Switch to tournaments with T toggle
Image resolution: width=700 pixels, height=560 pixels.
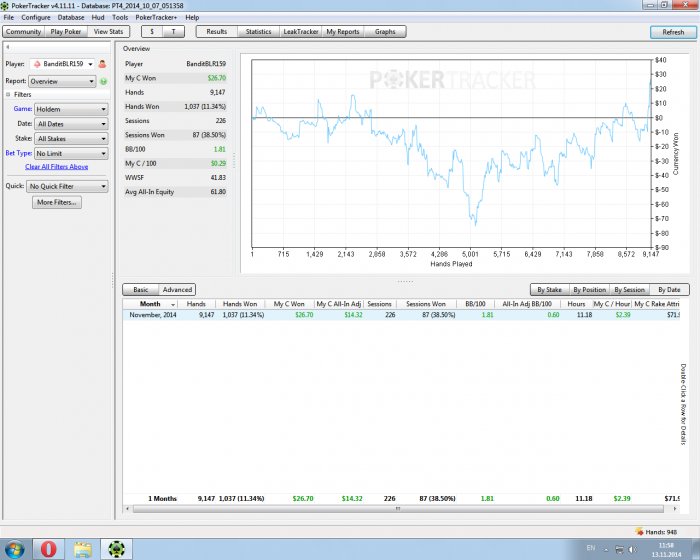[x=173, y=32]
